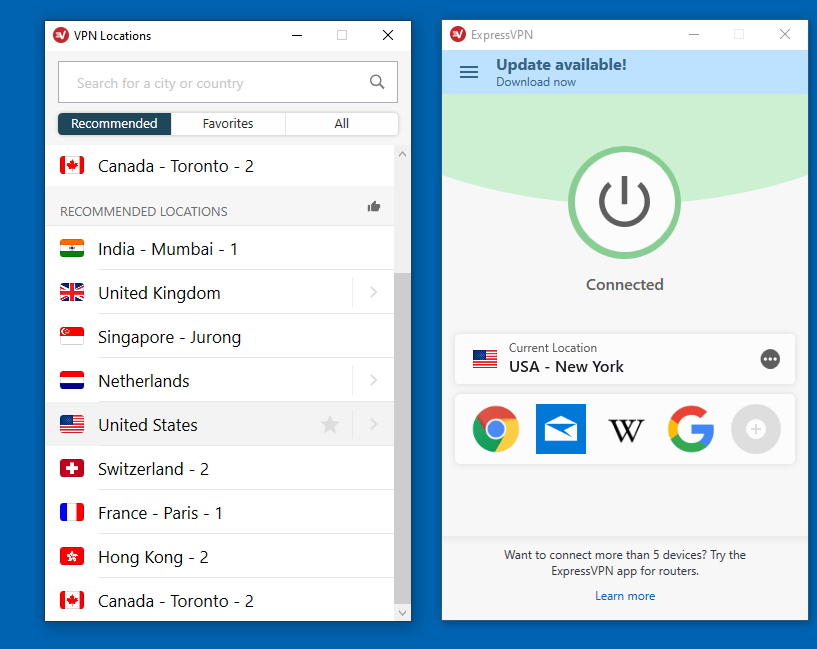Minimize the VPN Locations window
The image size is (817, 649).
[x=297, y=35]
